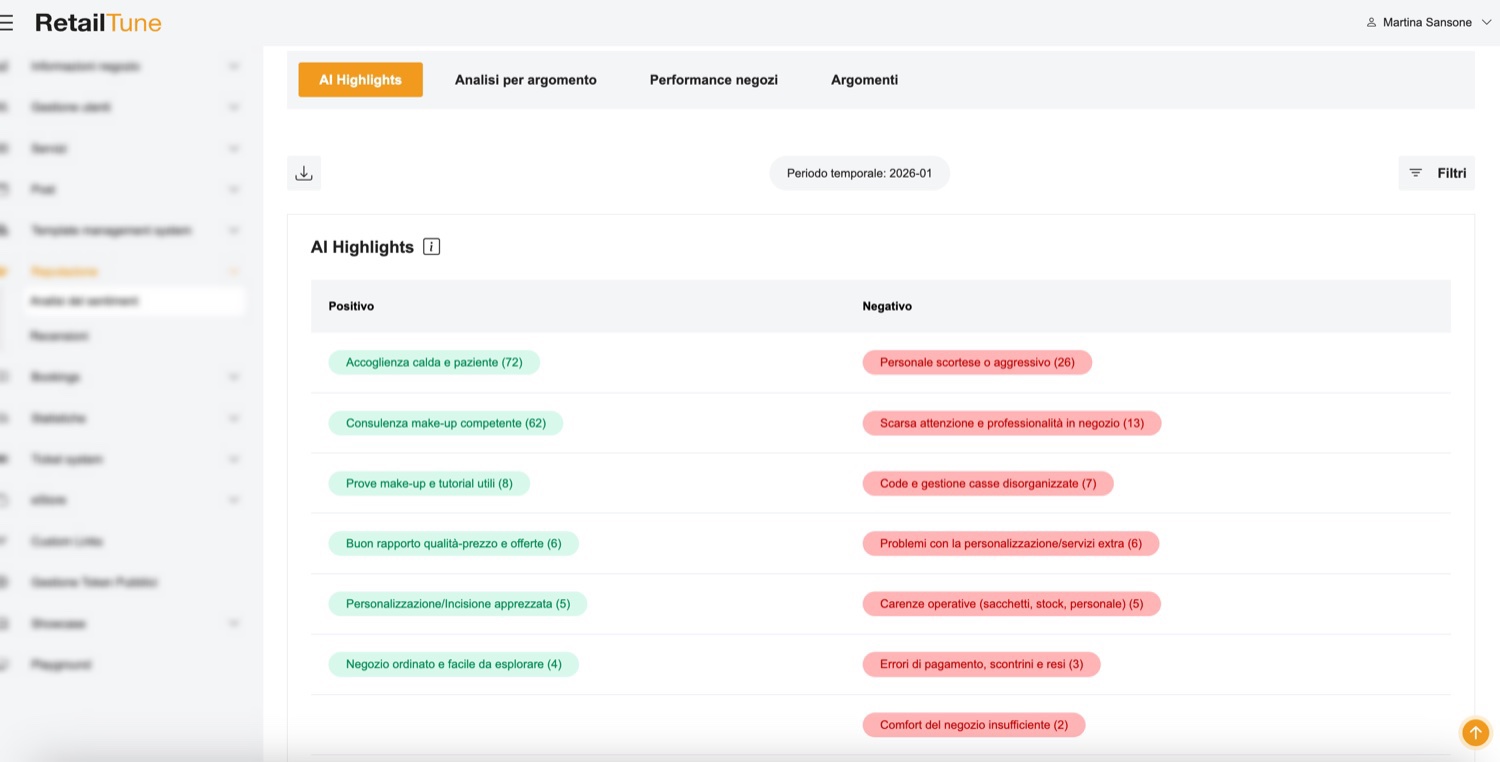Click Prove make-up e tutorial utili (8)
The image size is (1500, 762).
pos(429,483)
